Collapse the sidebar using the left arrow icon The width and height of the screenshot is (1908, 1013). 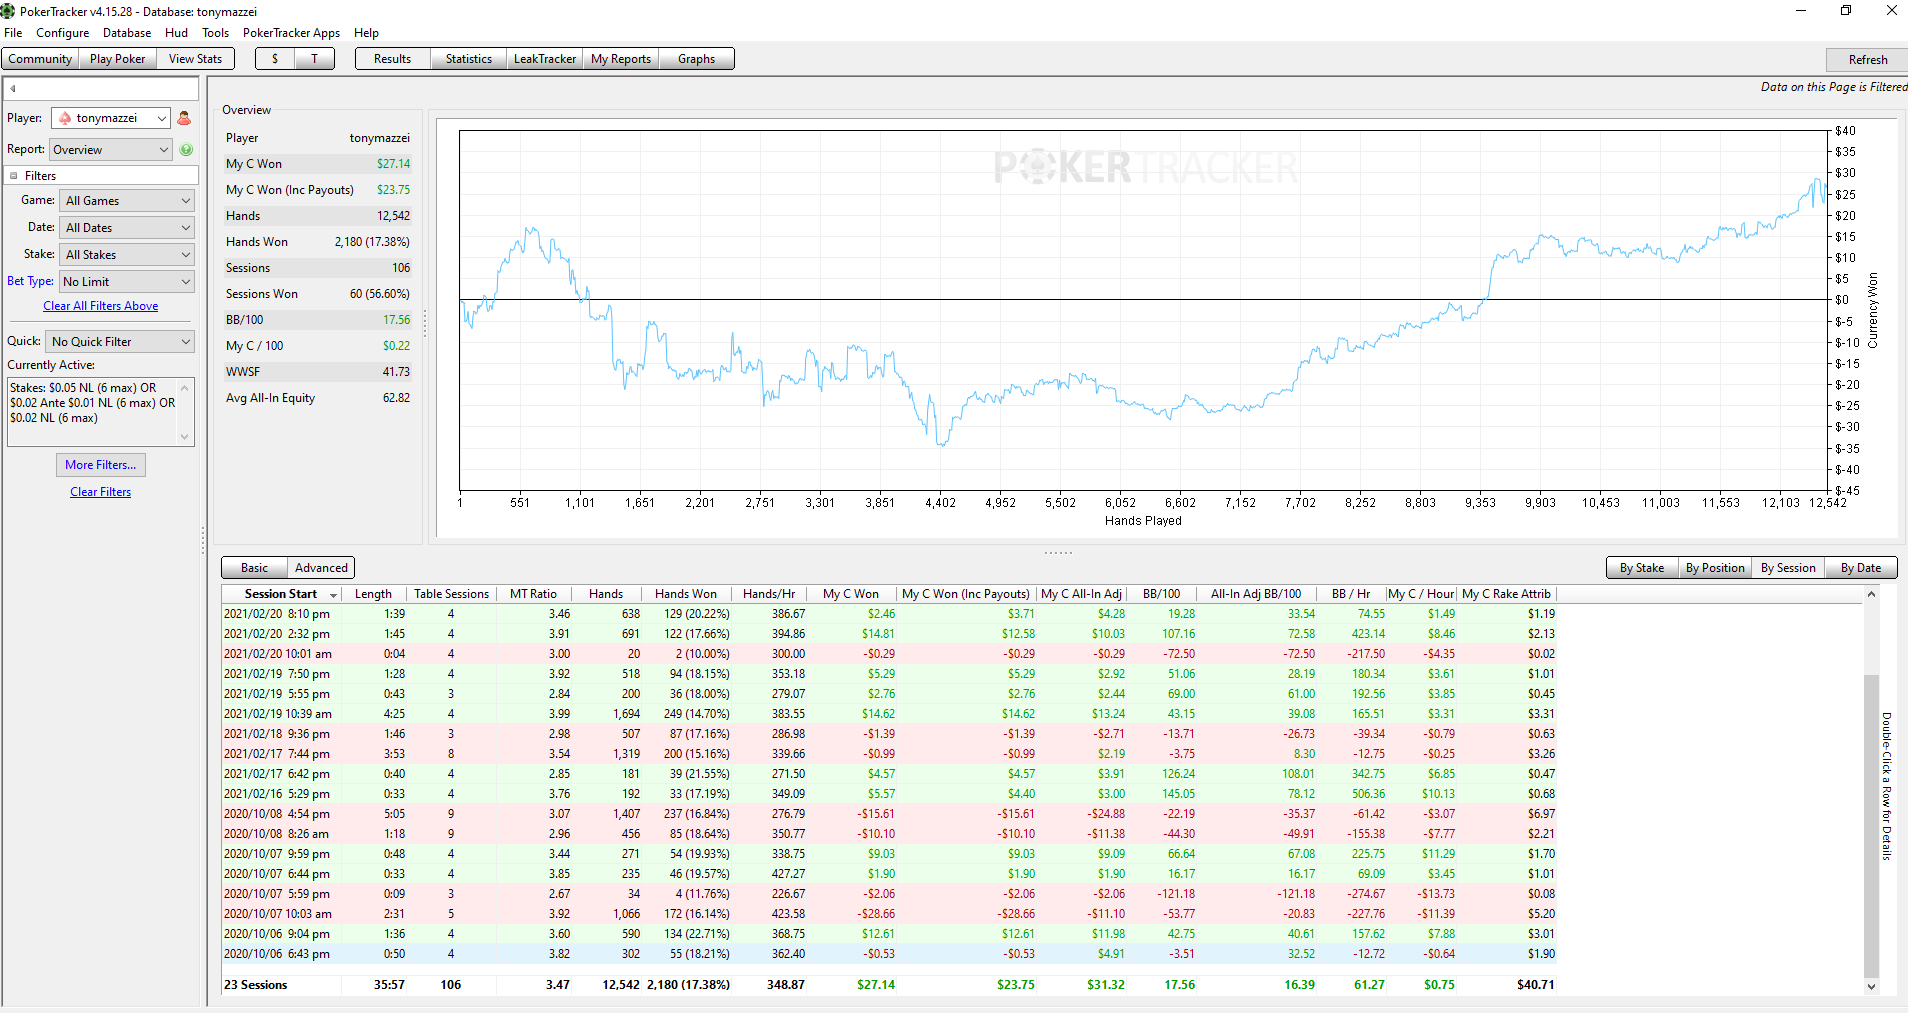click(x=13, y=88)
